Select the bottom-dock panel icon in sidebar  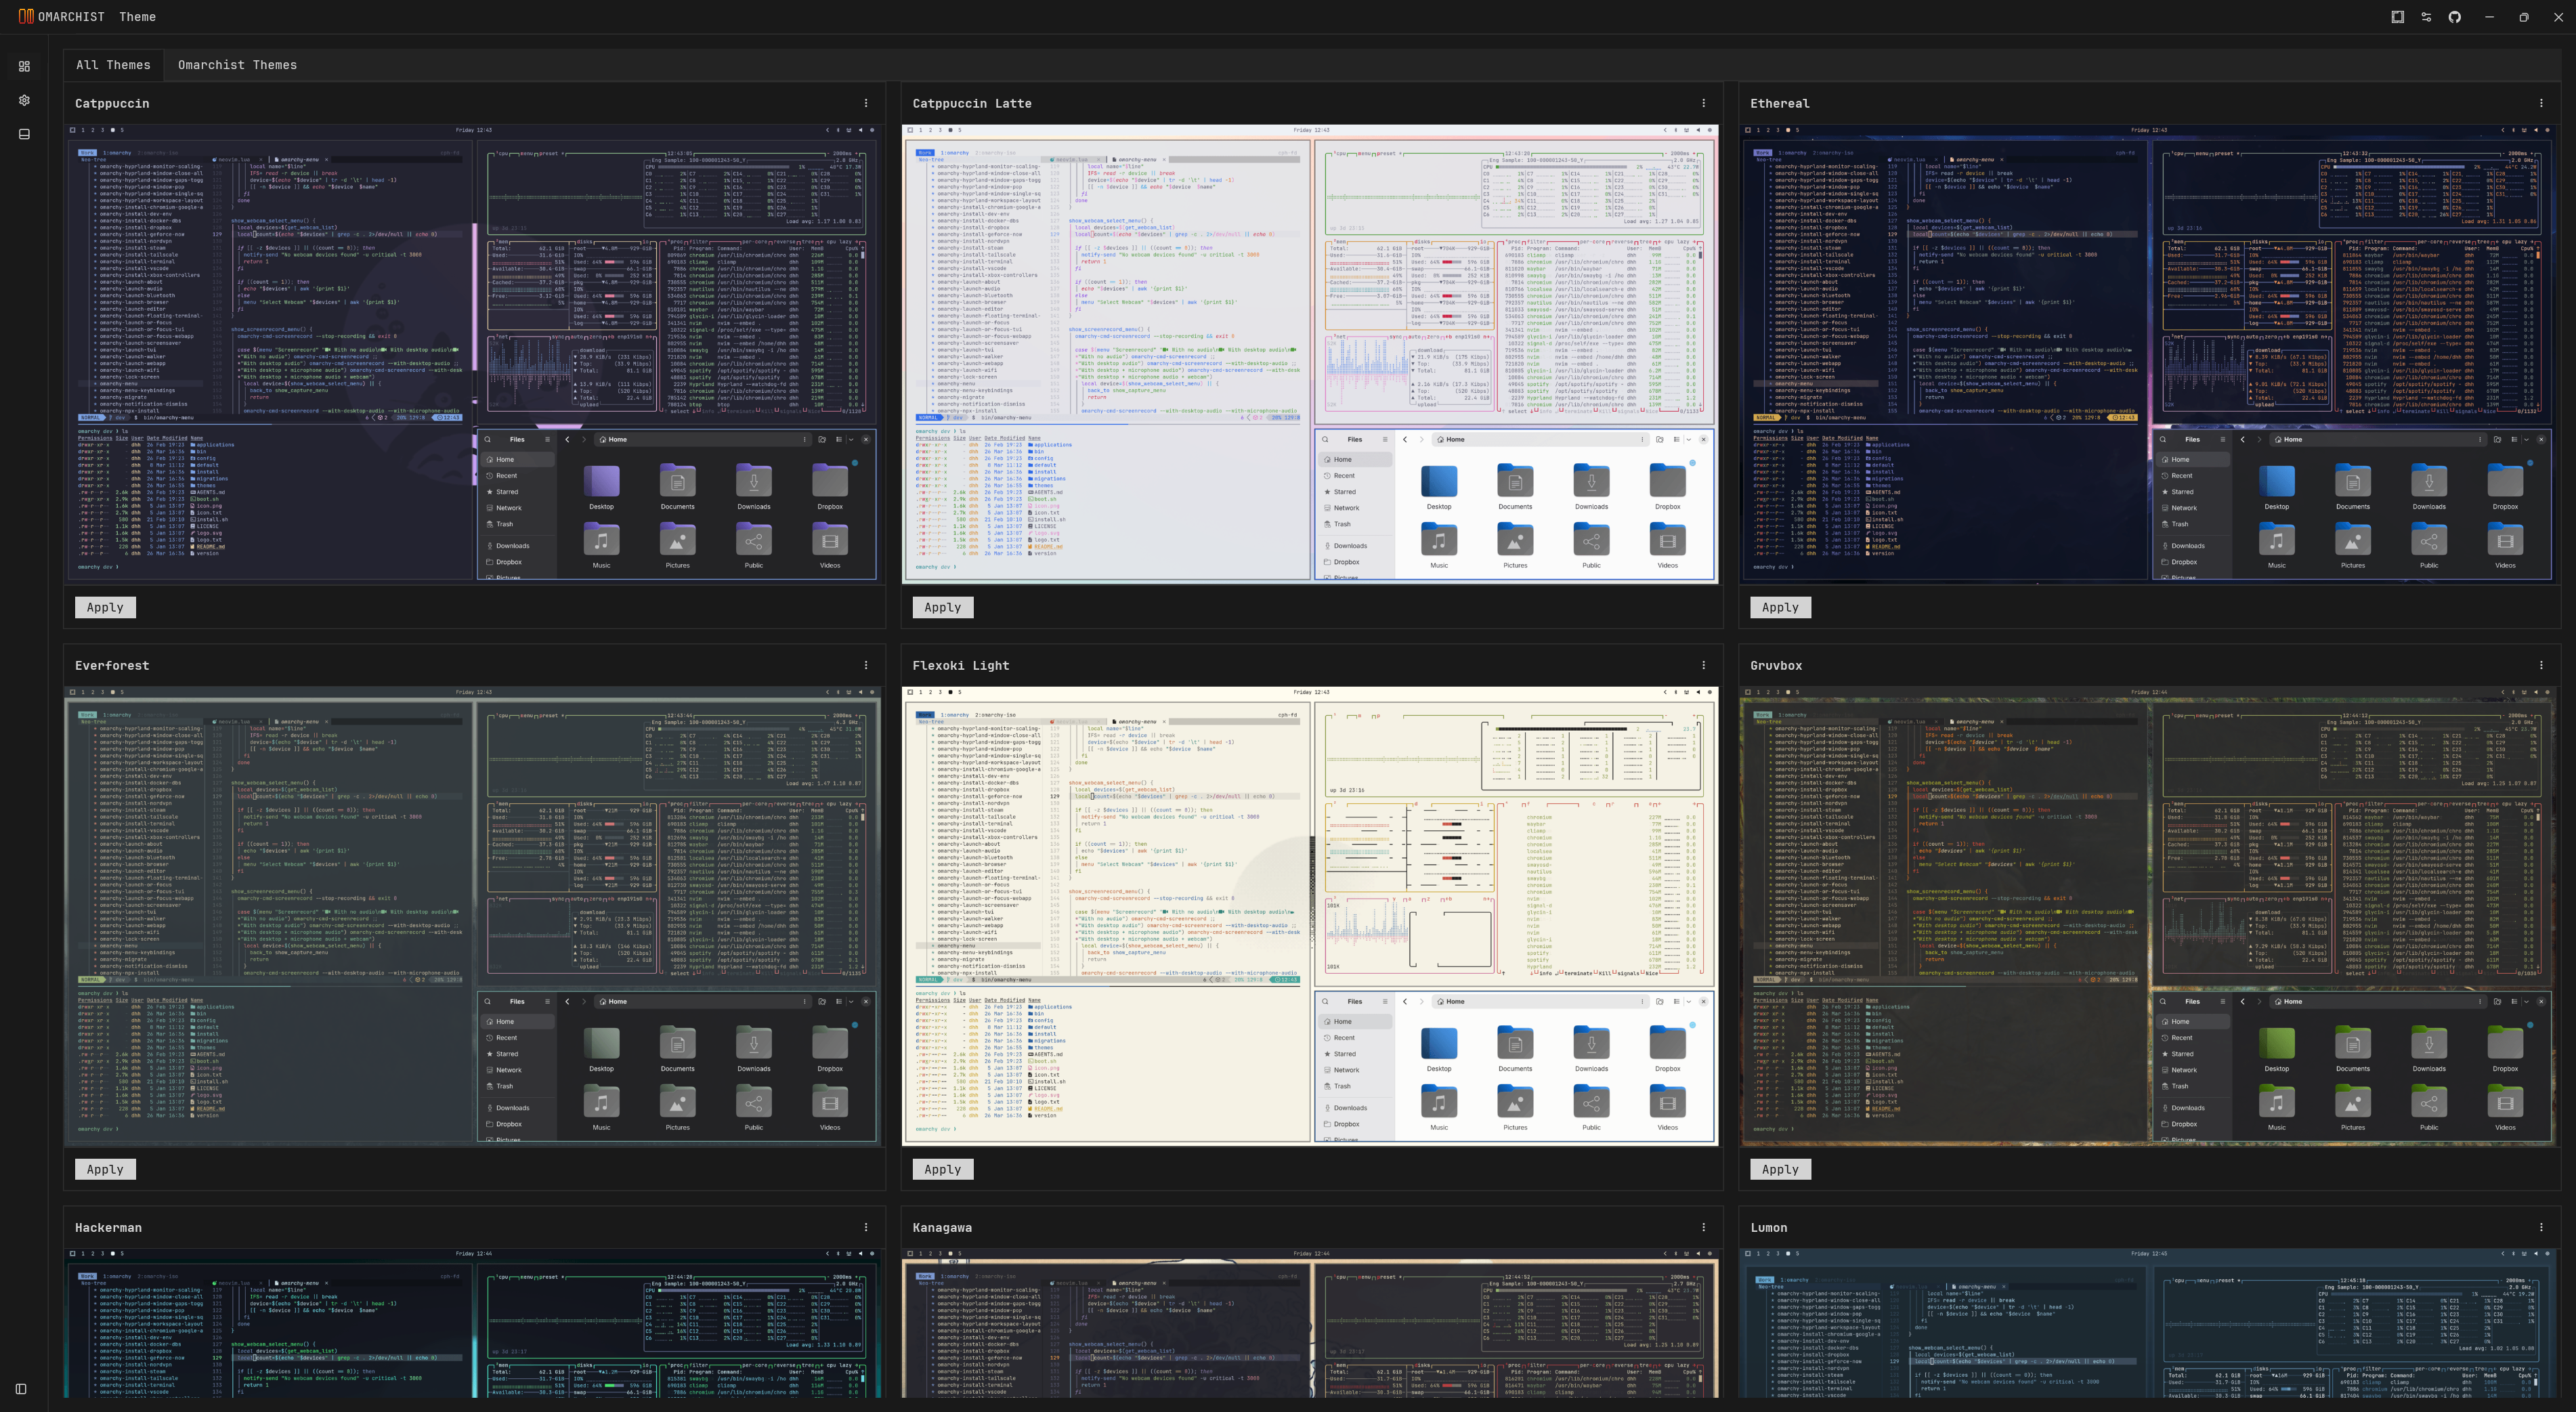24,134
